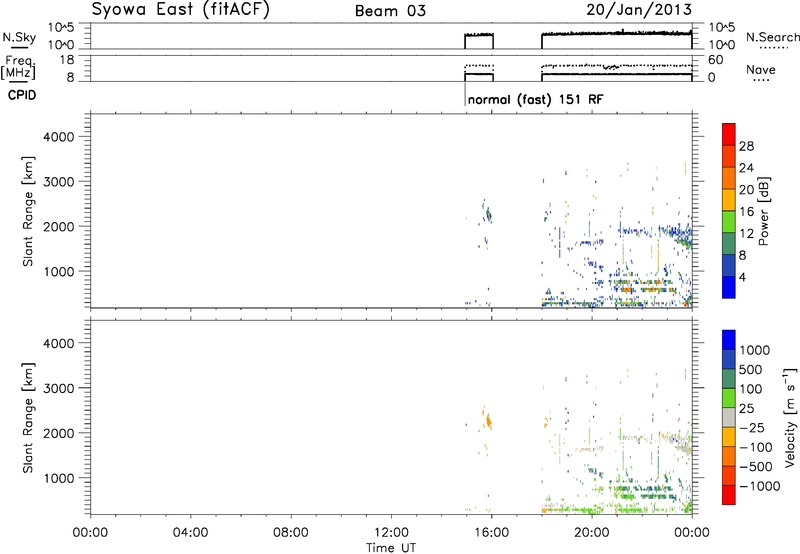Click the "-1000" label on Velocity scale

tap(760, 486)
